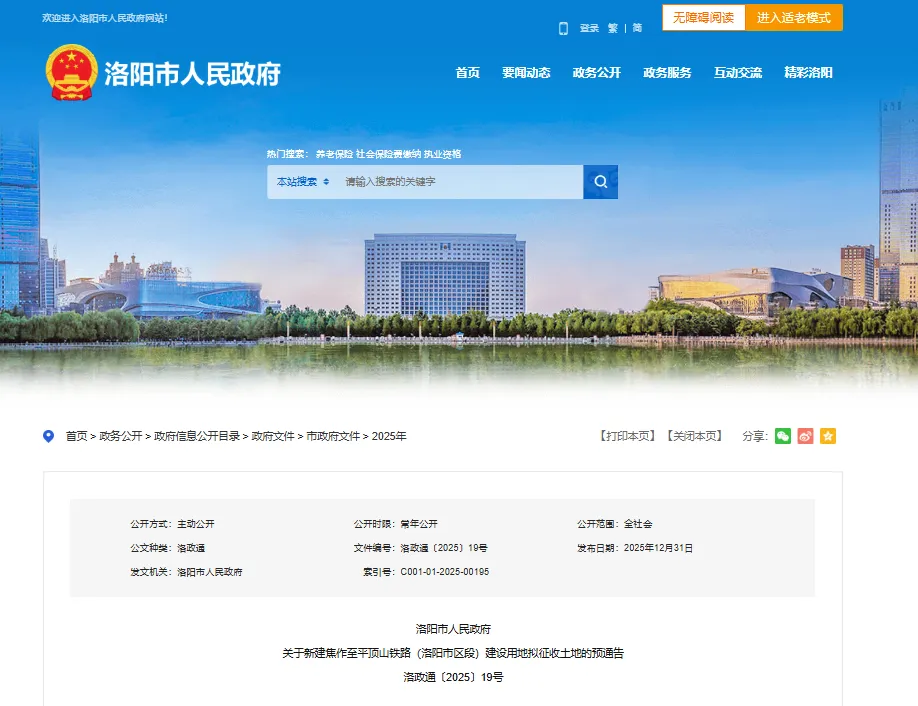Click the blue magnifier search button
Image resolution: width=918 pixels, height=706 pixels.
(600, 181)
